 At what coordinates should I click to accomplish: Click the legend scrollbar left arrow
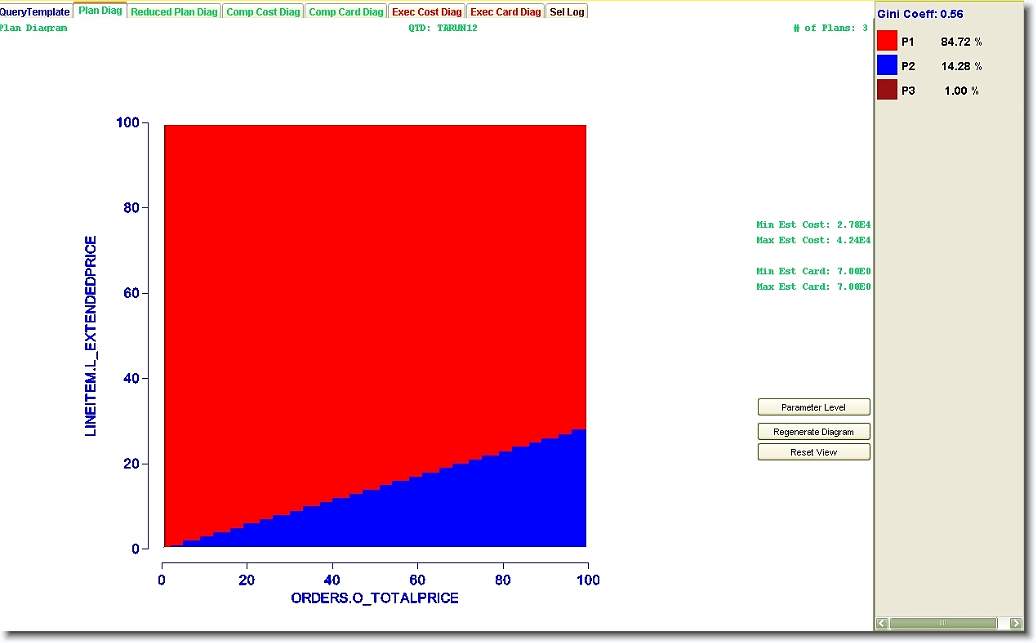tap(882, 623)
